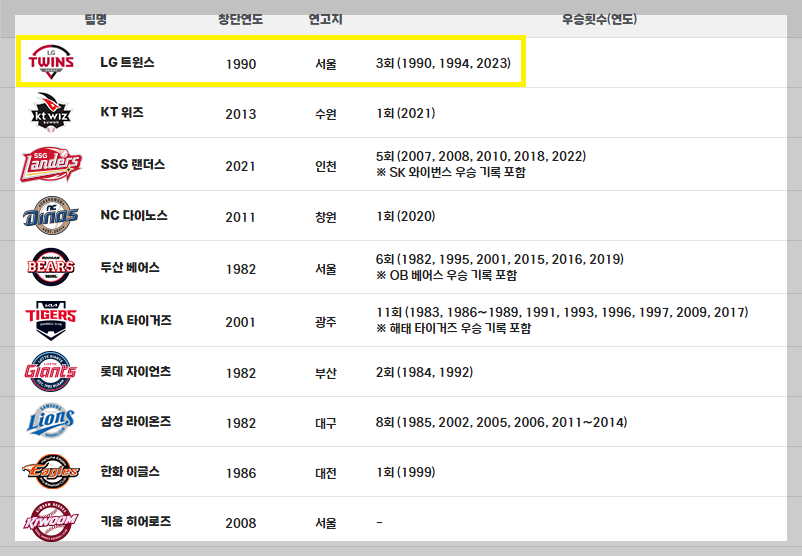The height and width of the screenshot is (556, 802).
Task: Click '3회 (1990, 1994, 2023)' championship text
Action: [x=443, y=63]
